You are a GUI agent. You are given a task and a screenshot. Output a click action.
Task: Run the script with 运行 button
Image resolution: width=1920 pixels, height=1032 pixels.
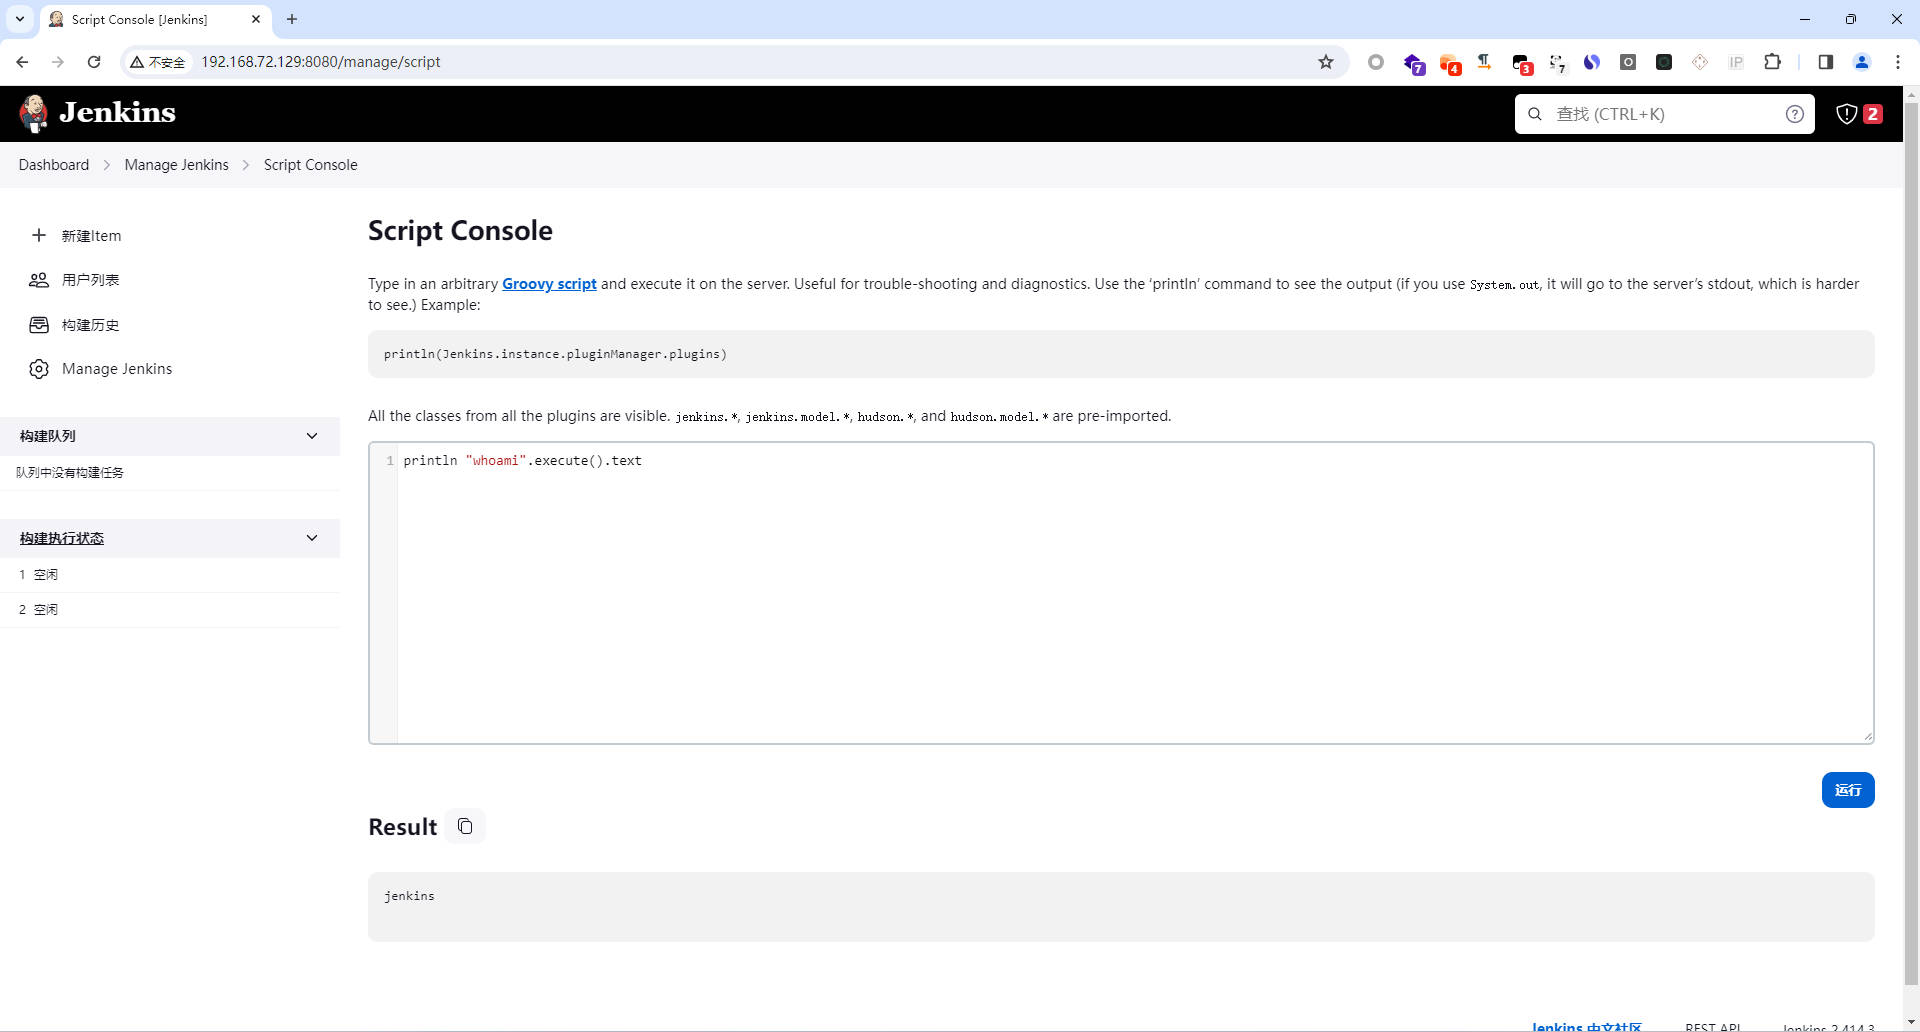click(x=1848, y=790)
